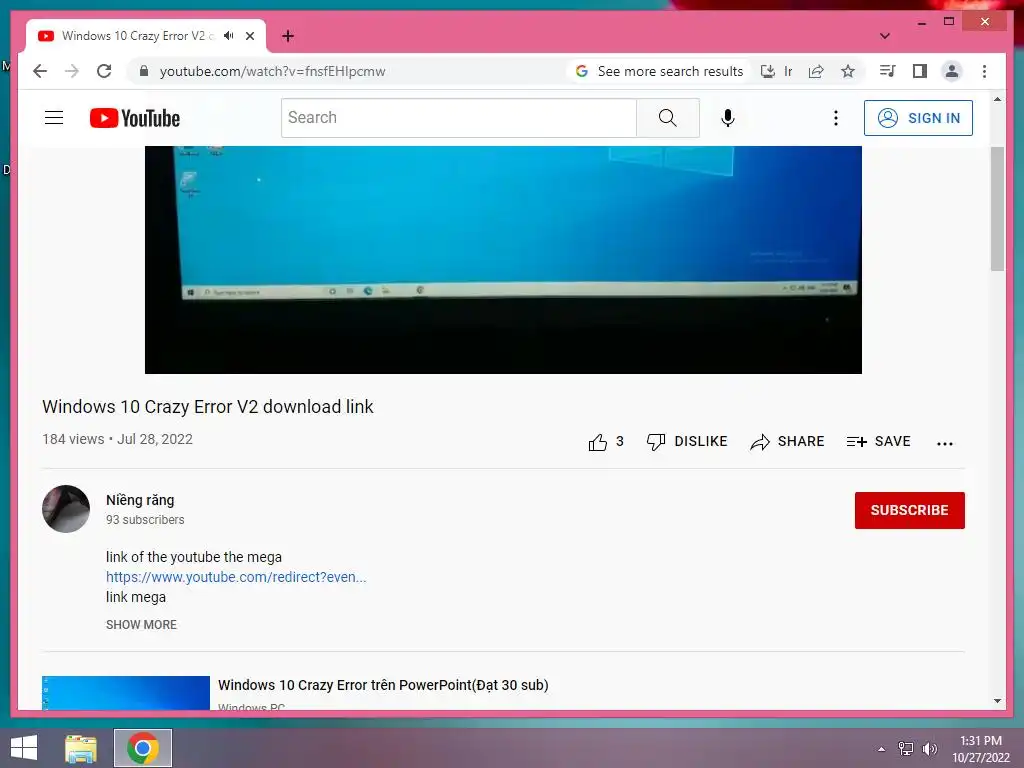Bookmark this page with the star
The width and height of the screenshot is (1024, 768).
coord(848,71)
